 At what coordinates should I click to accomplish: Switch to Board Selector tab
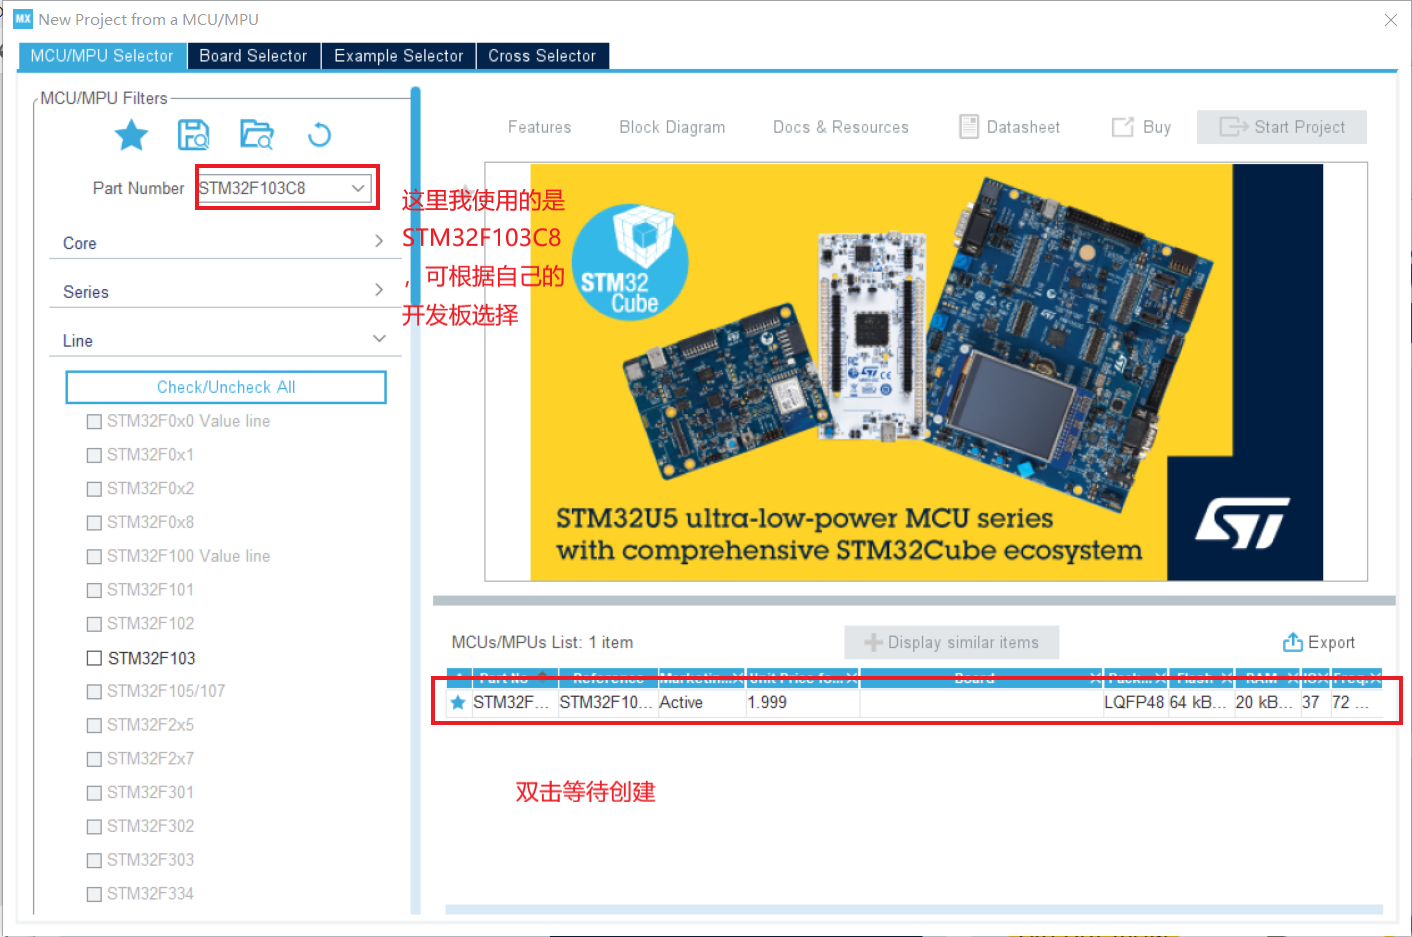coord(253,56)
